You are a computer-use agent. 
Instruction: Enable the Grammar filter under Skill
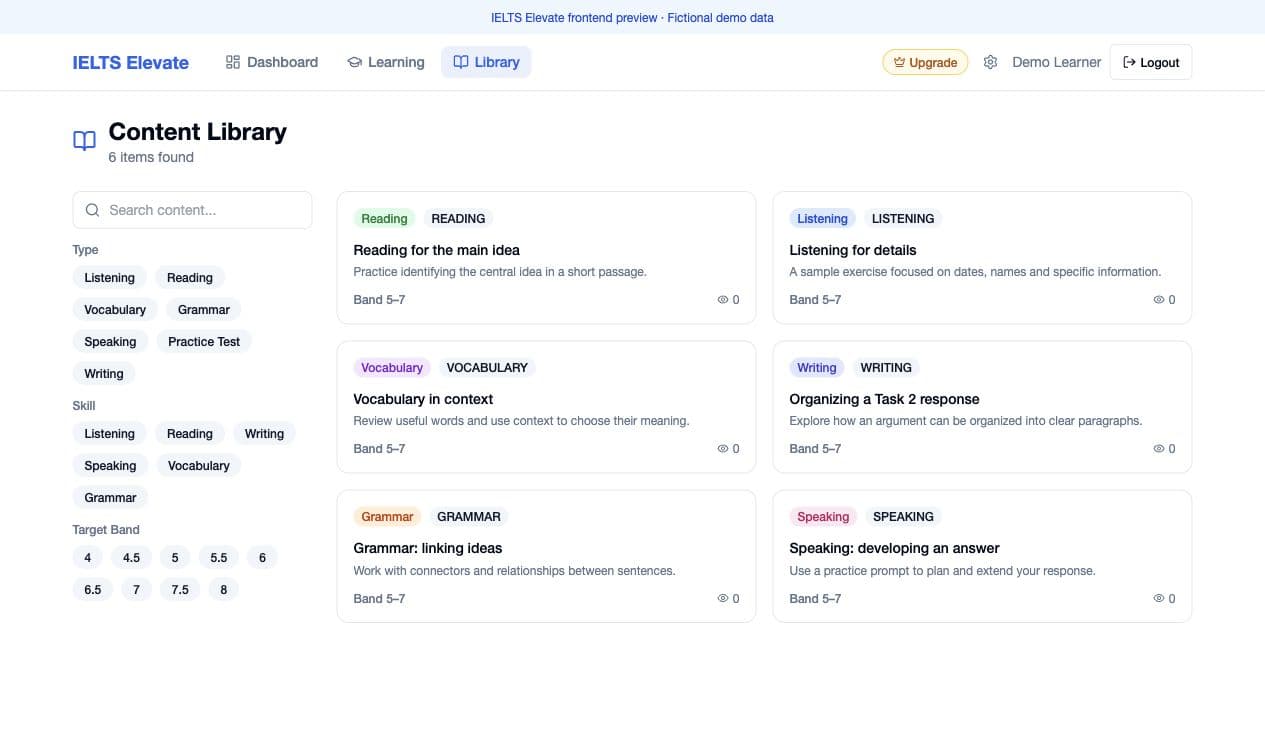(x=110, y=498)
